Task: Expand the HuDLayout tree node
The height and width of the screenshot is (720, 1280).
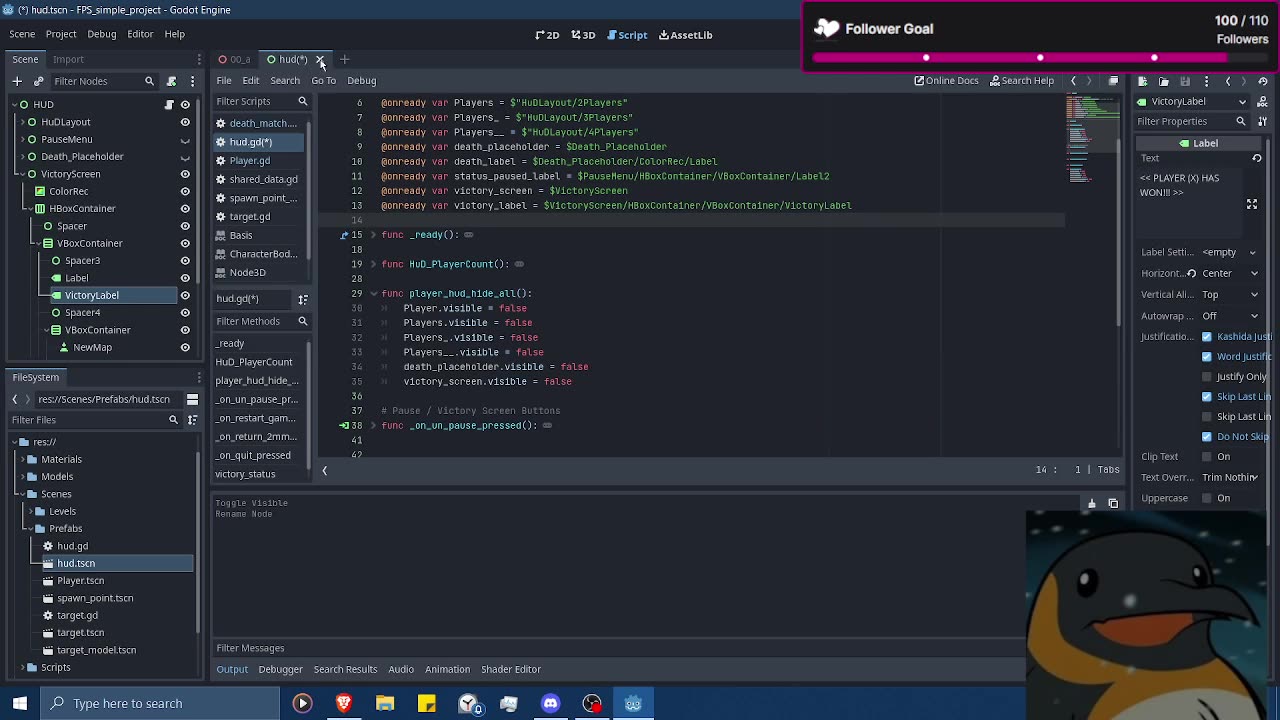Action: coord(21,122)
